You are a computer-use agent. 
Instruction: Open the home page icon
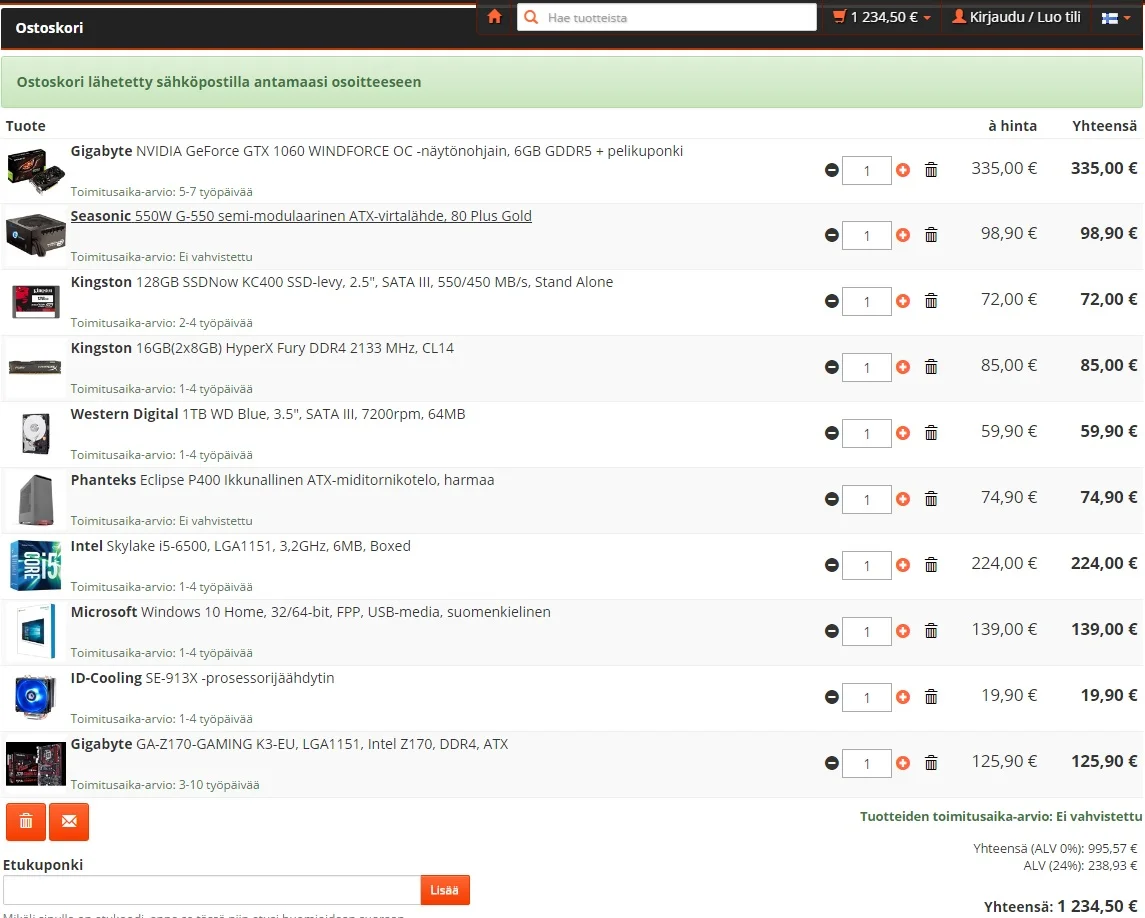(x=494, y=17)
